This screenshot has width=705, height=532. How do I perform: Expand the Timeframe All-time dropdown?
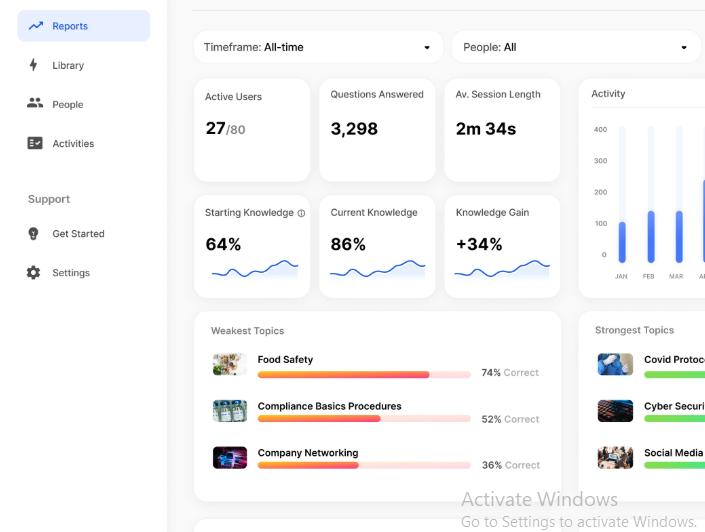click(318, 47)
